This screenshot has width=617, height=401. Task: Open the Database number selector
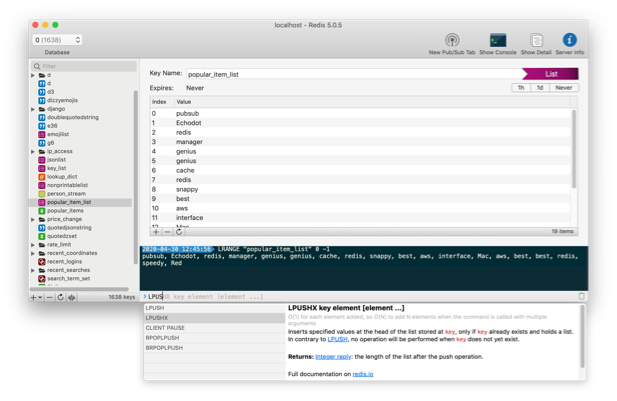(x=57, y=40)
